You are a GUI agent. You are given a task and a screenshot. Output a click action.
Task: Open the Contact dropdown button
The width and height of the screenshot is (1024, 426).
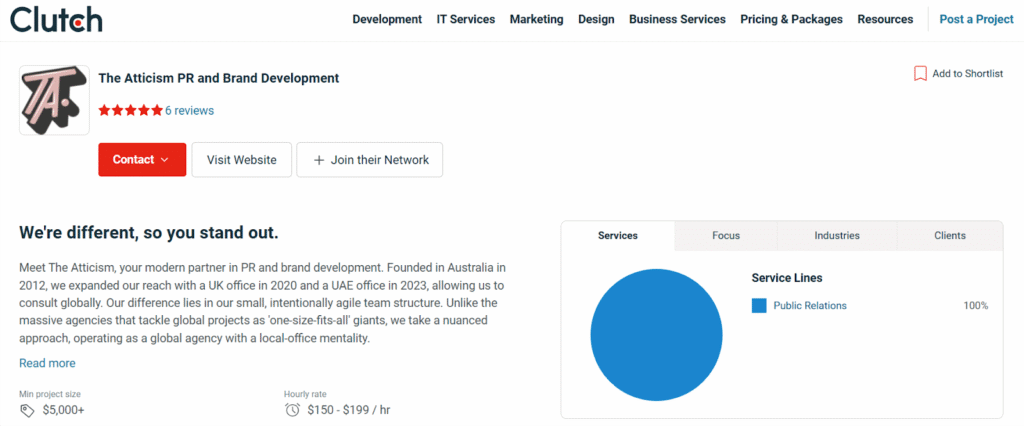(x=141, y=160)
